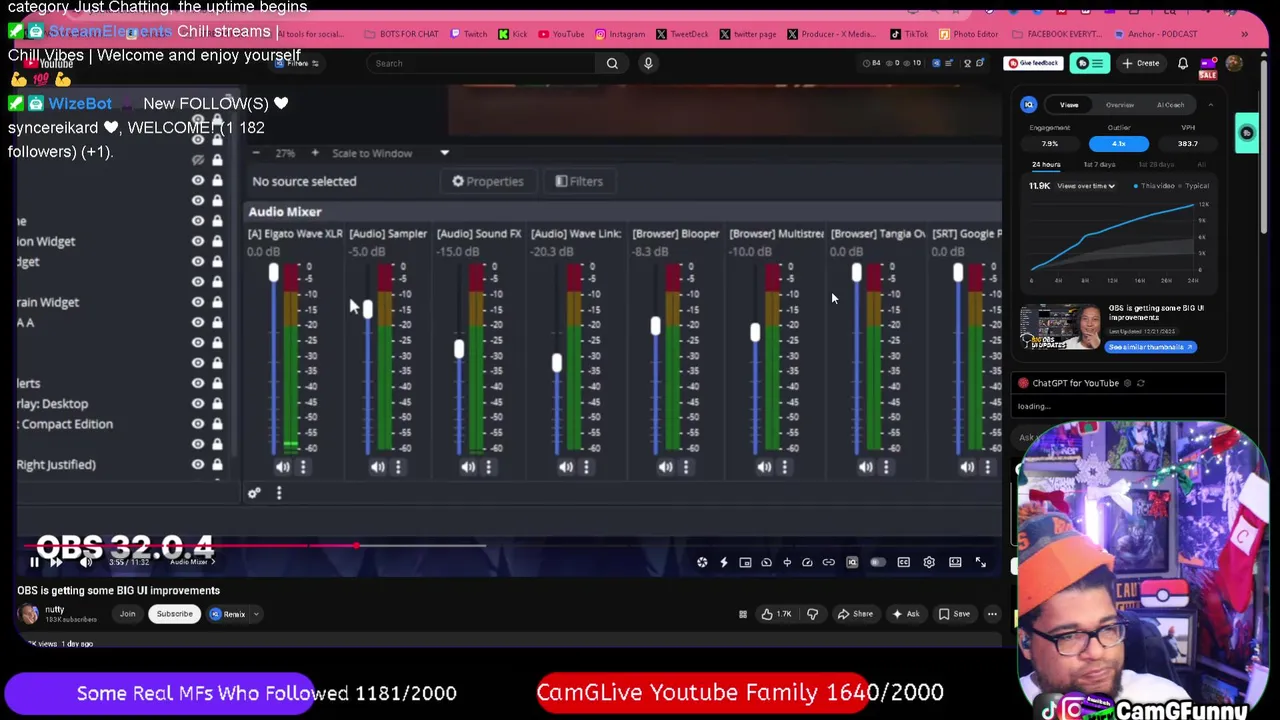Expand the bookmarks bar overflow chevron
Screen dimensions: 1280x720
point(1244,34)
